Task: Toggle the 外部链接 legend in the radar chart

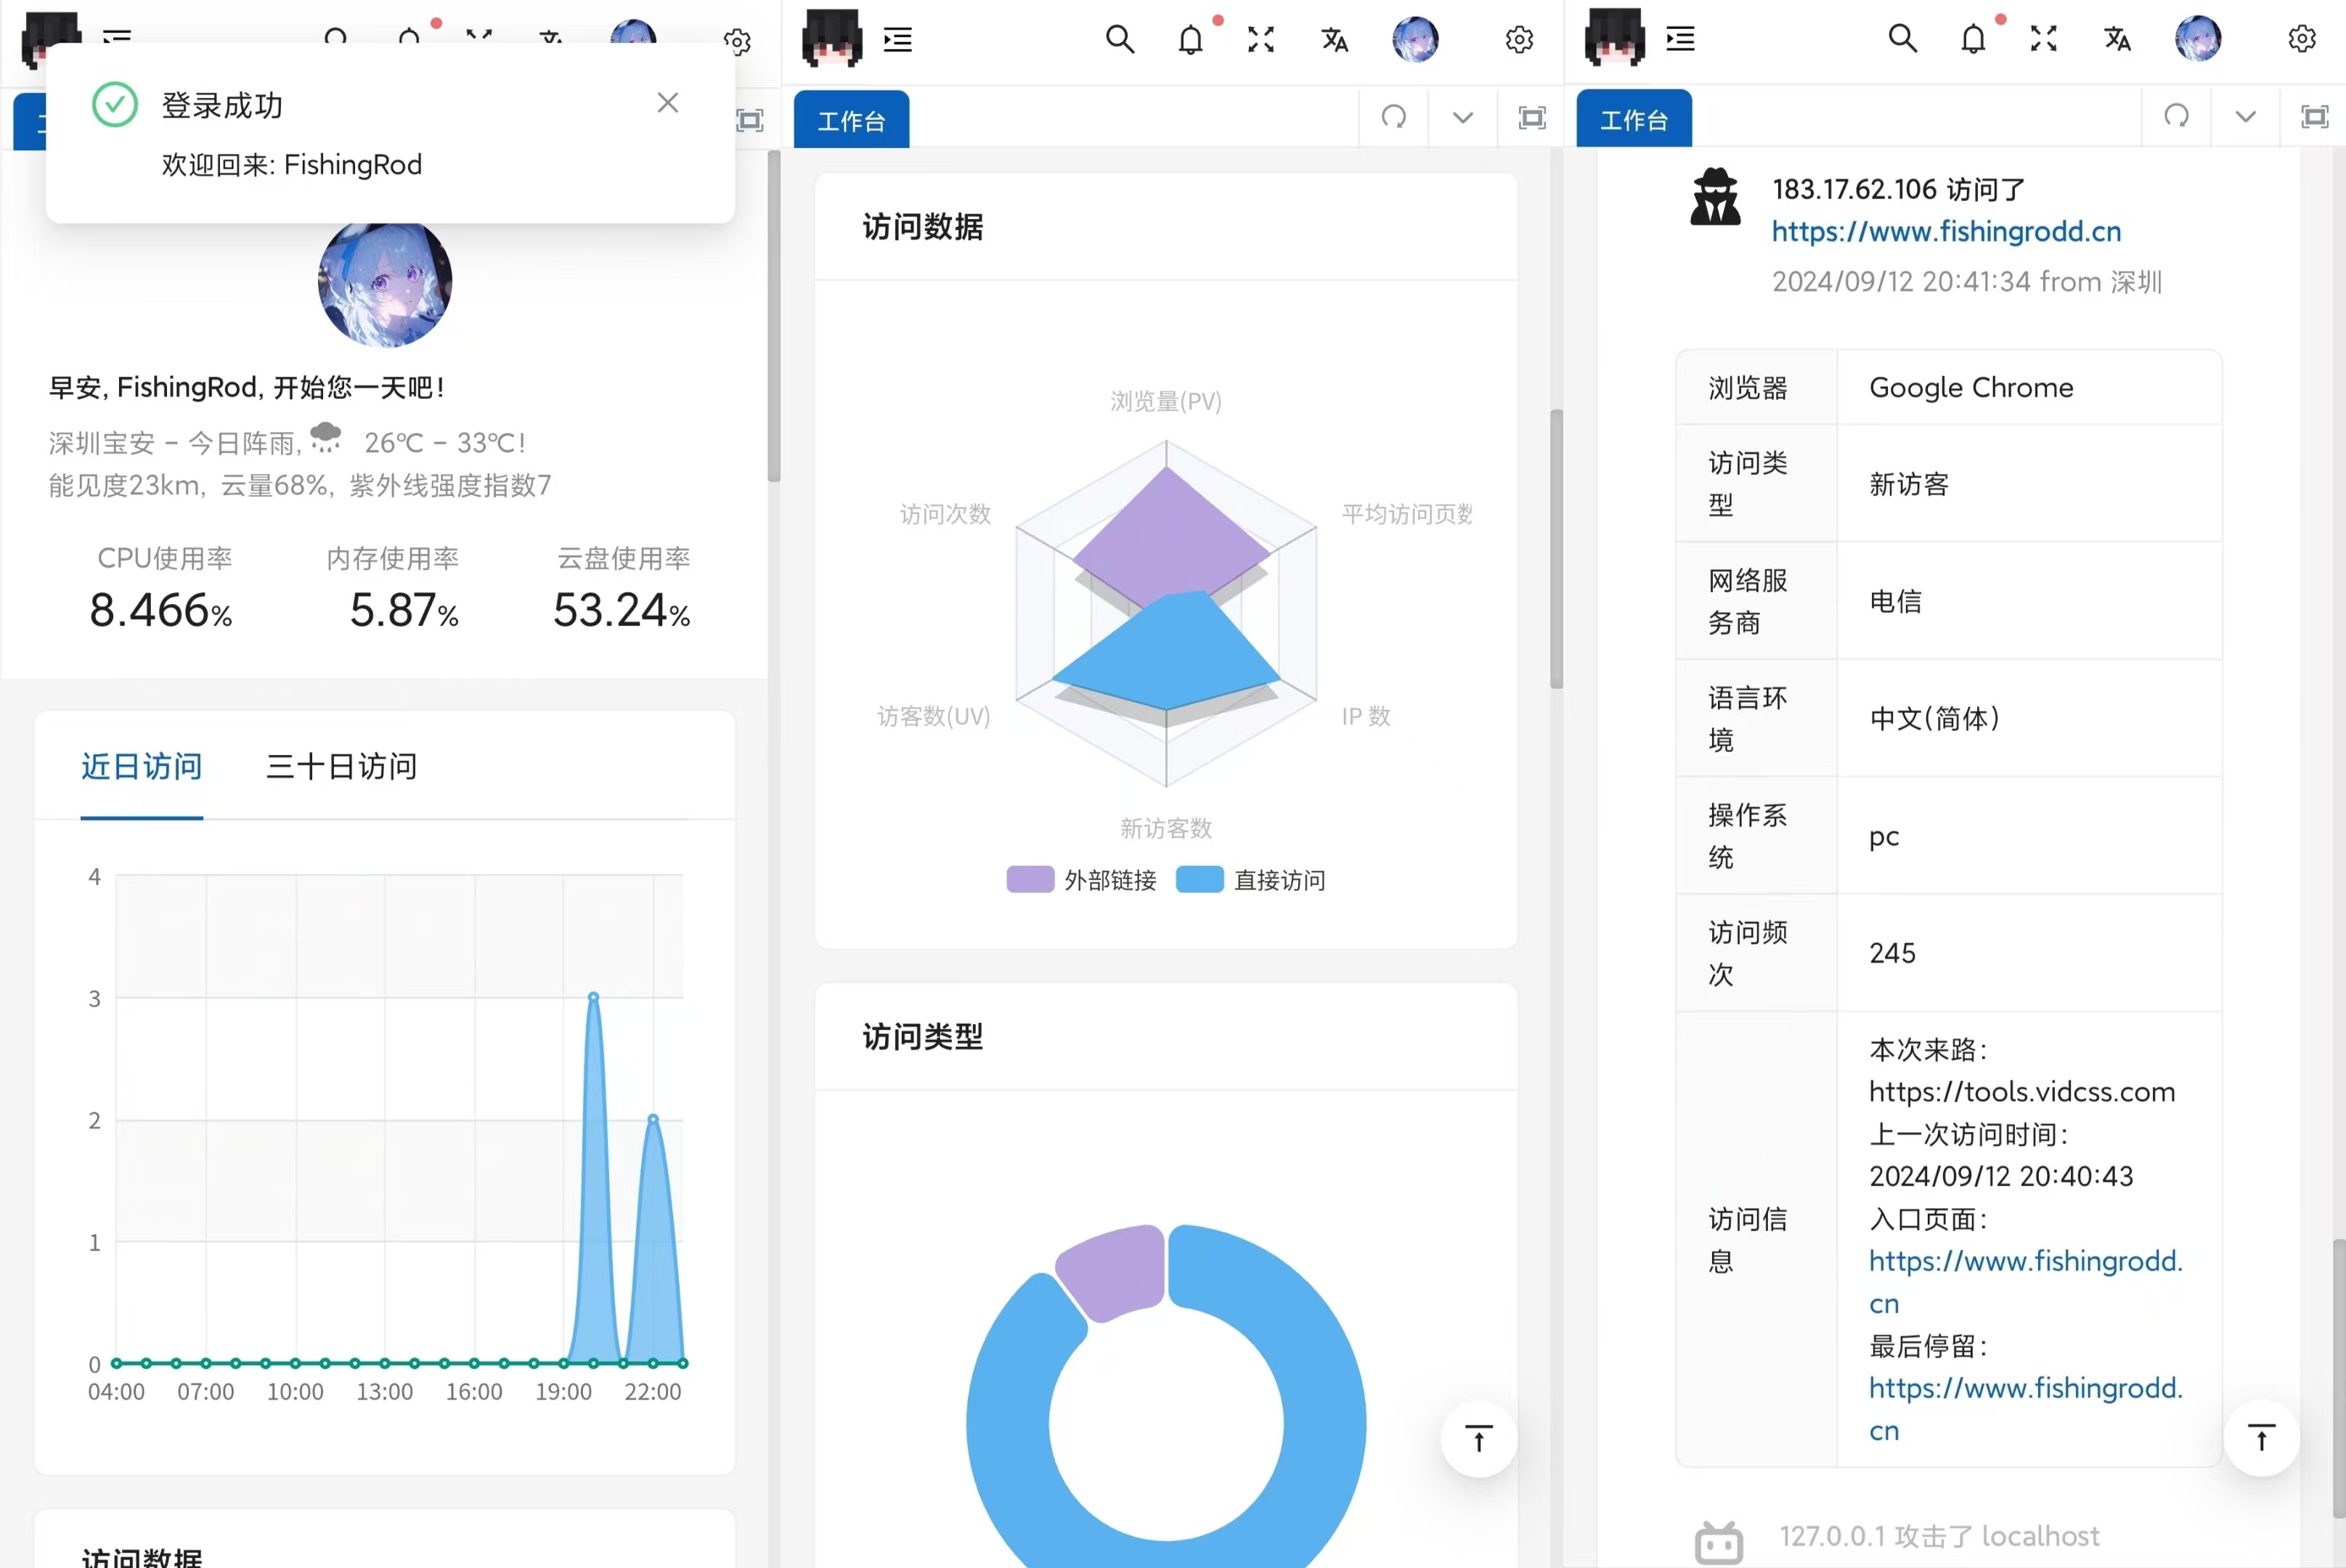Action: [1083, 879]
